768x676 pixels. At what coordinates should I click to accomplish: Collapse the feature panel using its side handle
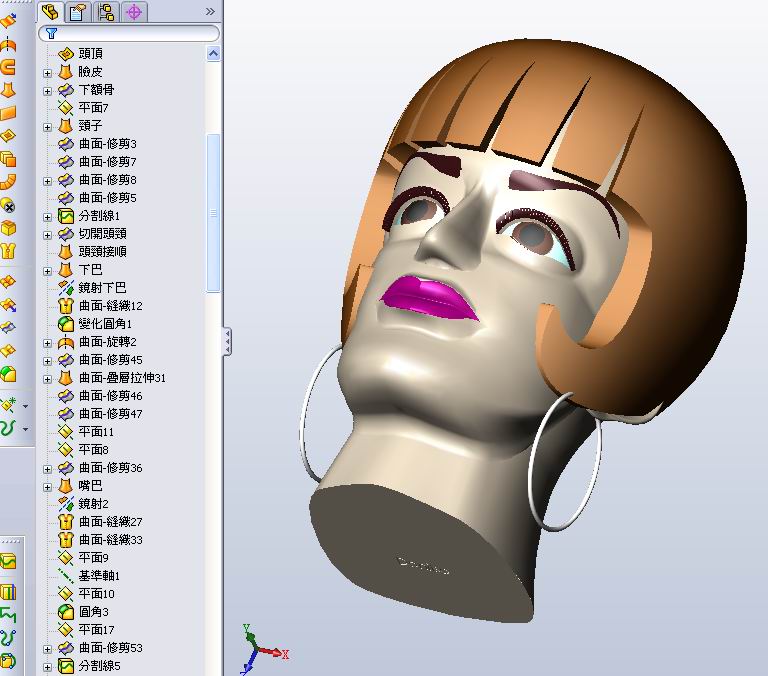click(x=227, y=341)
